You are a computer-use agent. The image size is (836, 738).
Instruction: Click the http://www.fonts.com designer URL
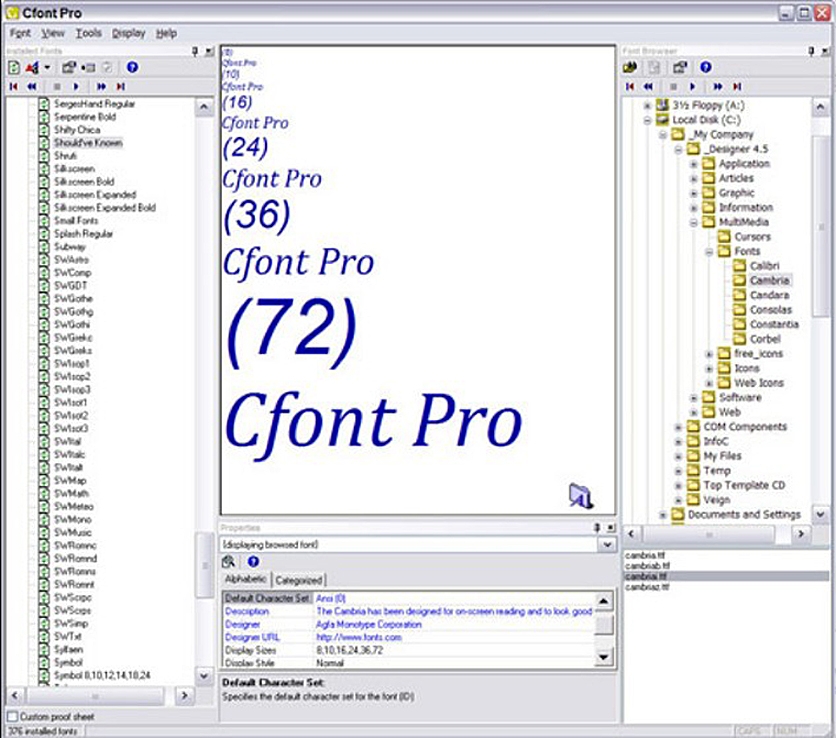(x=359, y=637)
